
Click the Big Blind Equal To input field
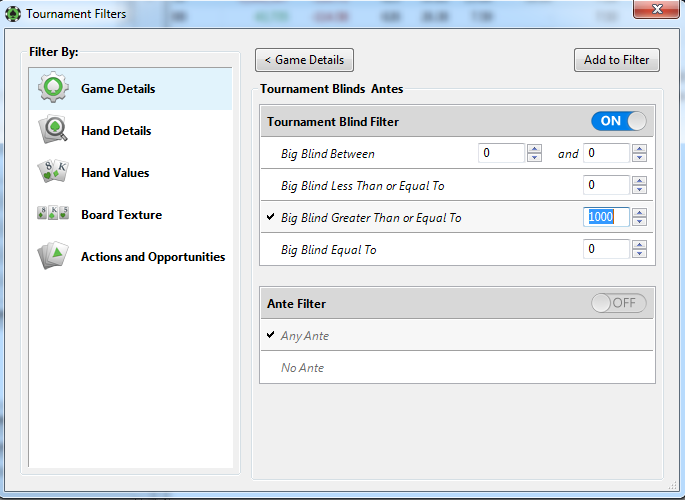[606, 249]
